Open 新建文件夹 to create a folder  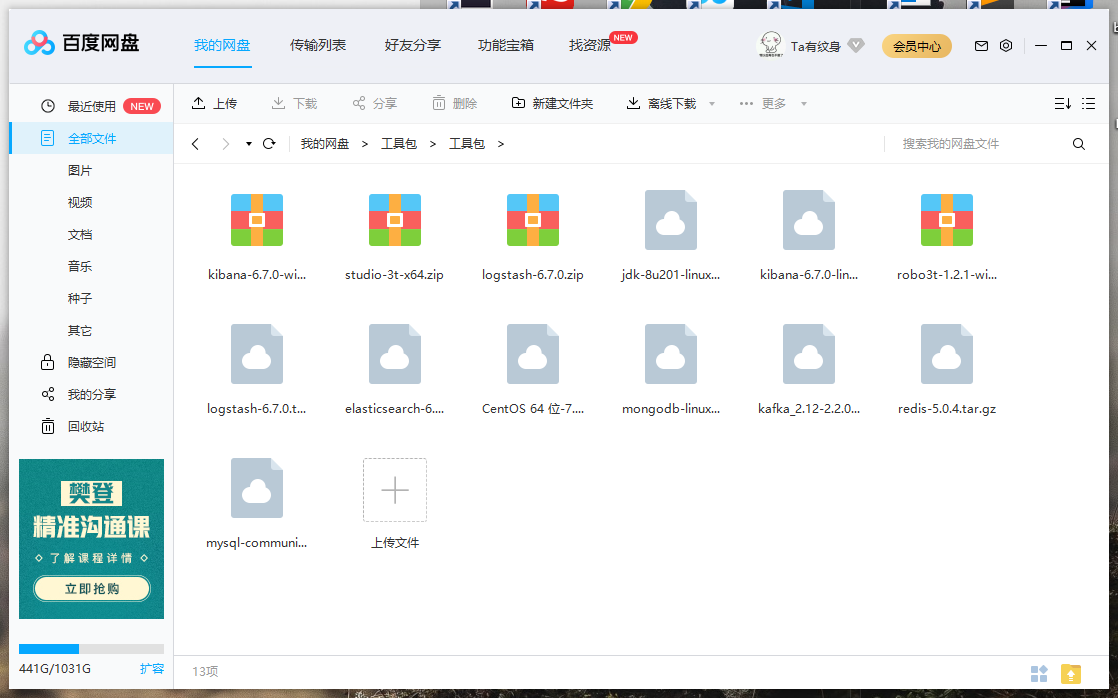[x=552, y=102]
